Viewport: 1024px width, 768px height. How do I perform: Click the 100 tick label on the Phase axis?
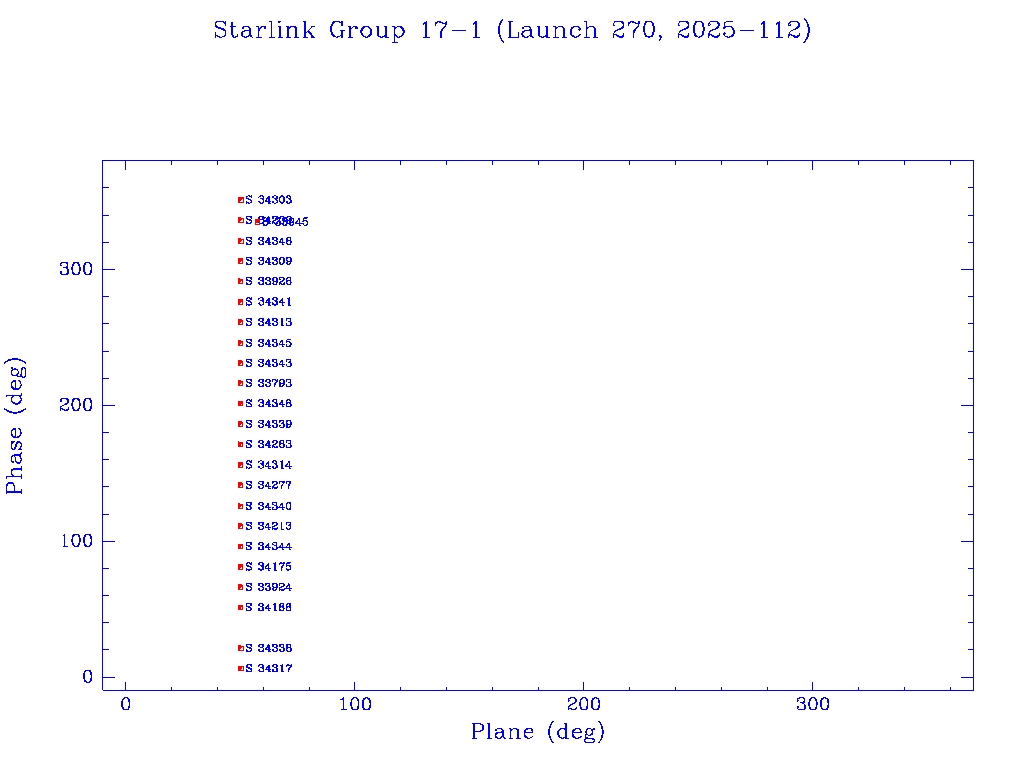click(75, 541)
